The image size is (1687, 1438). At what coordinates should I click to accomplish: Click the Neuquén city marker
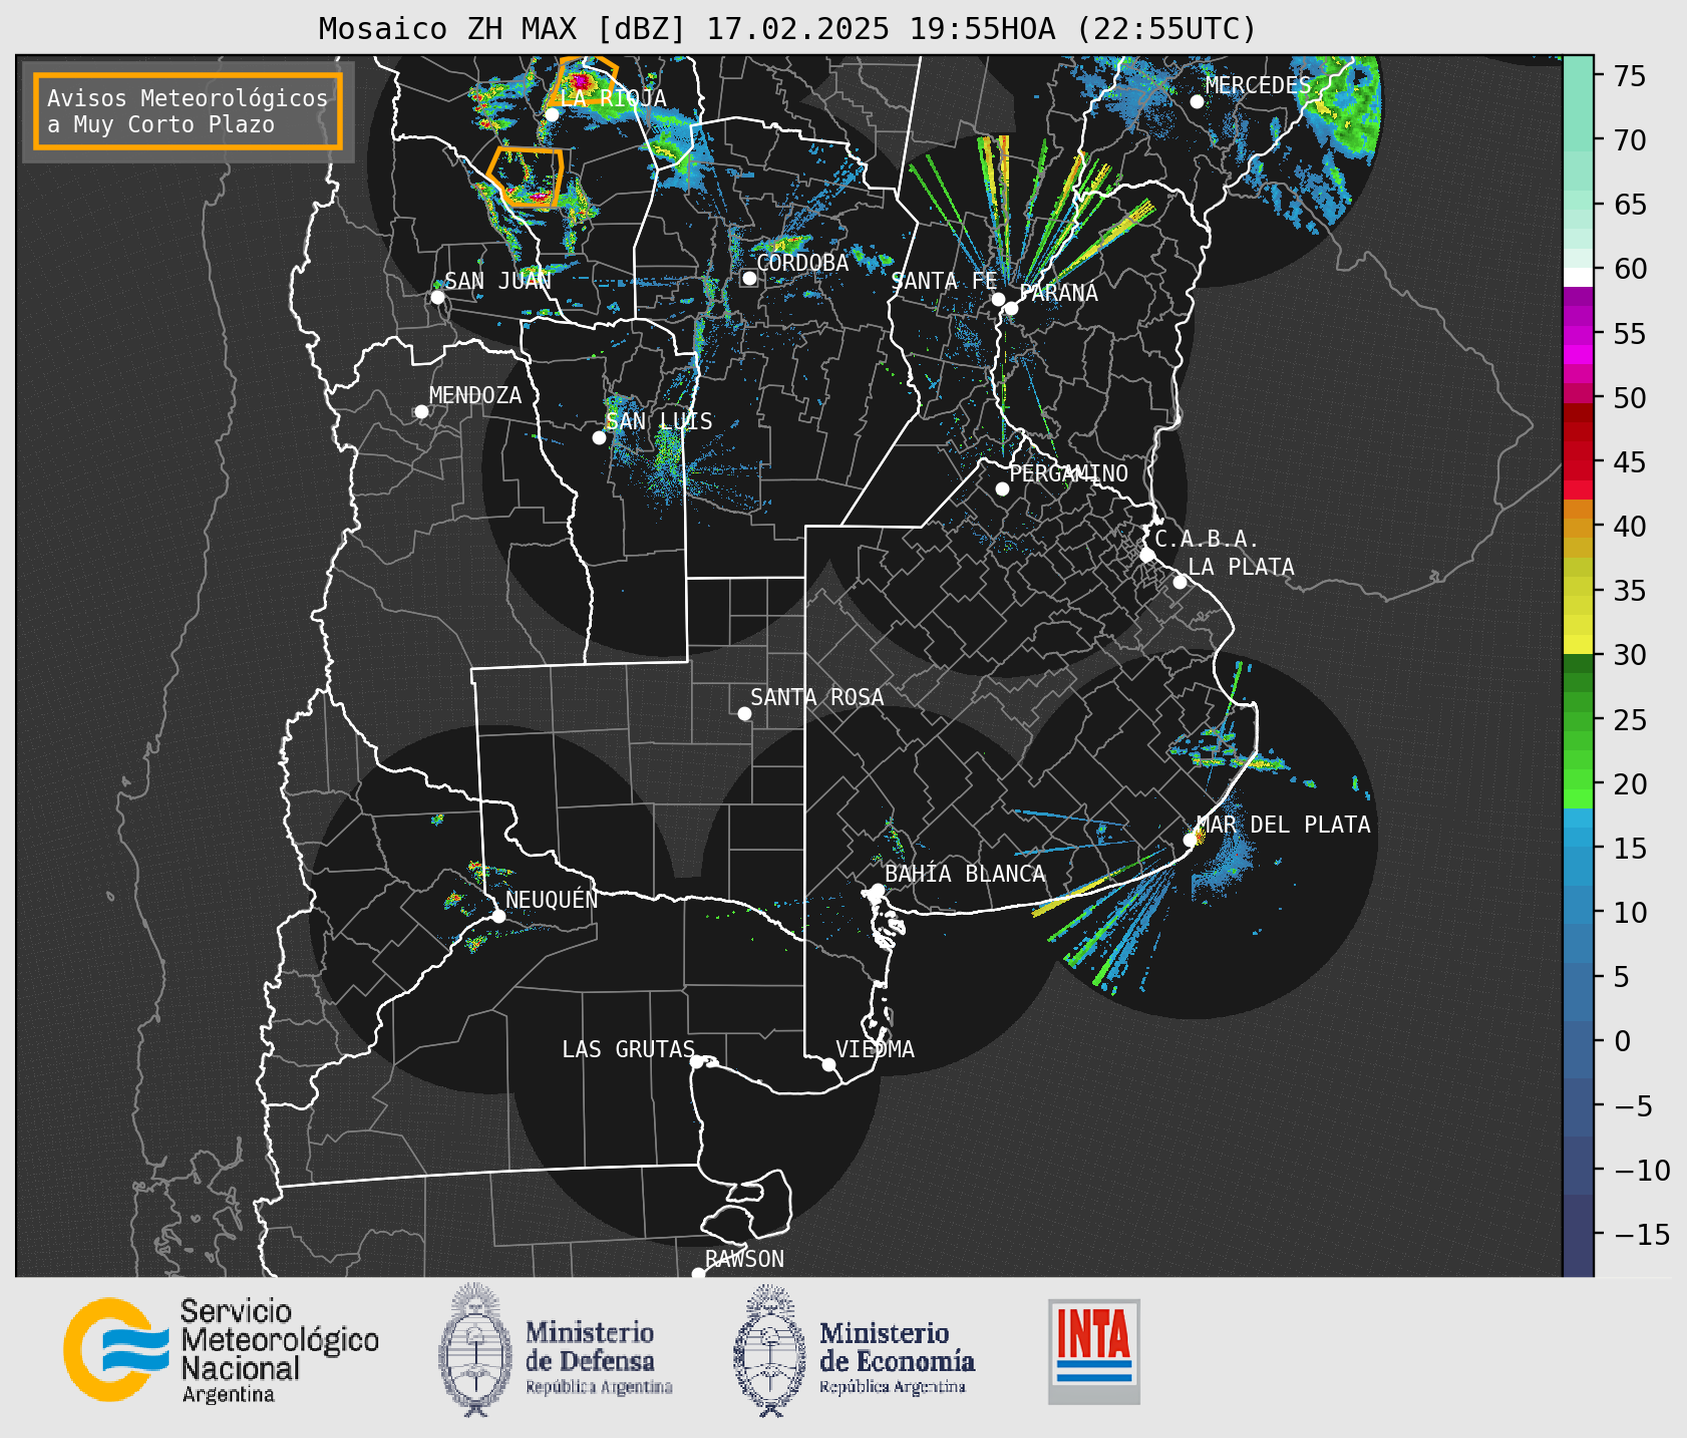pos(498,916)
